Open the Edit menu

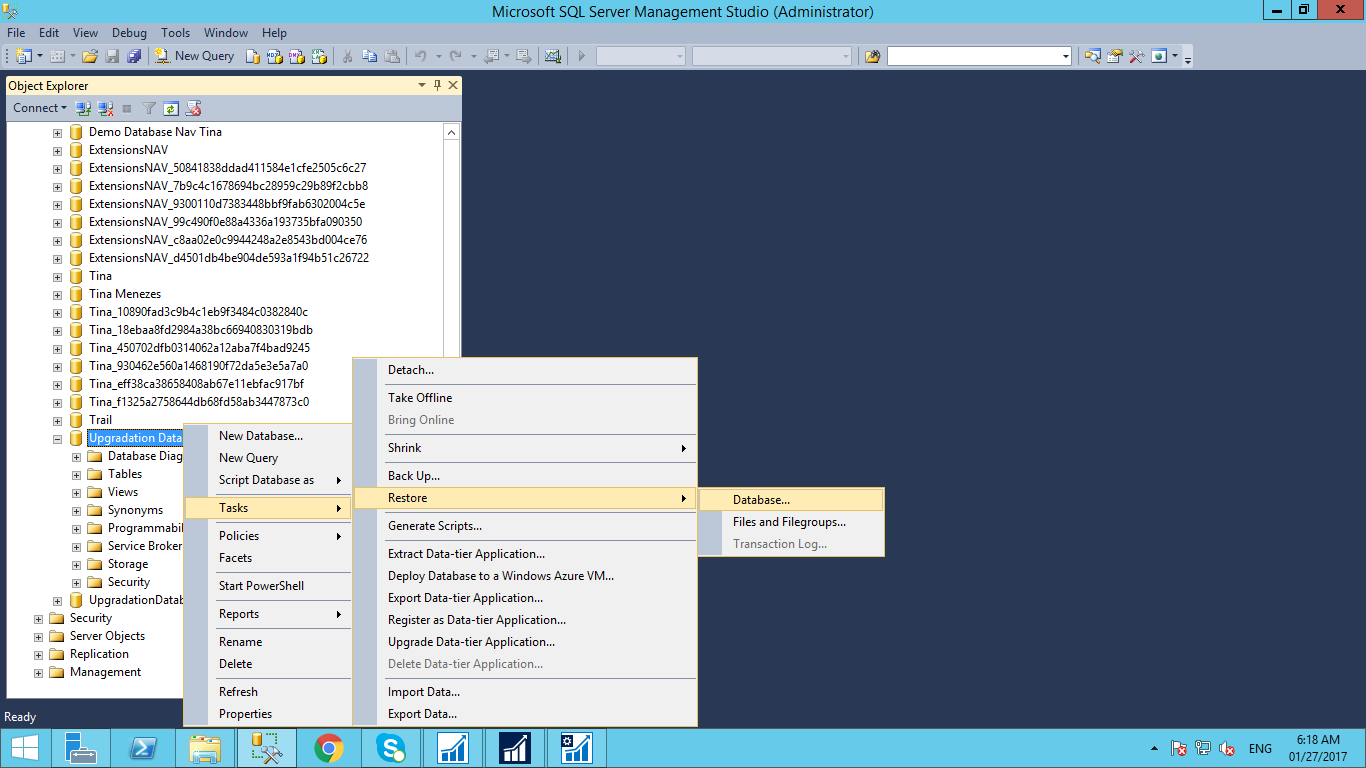tap(49, 33)
